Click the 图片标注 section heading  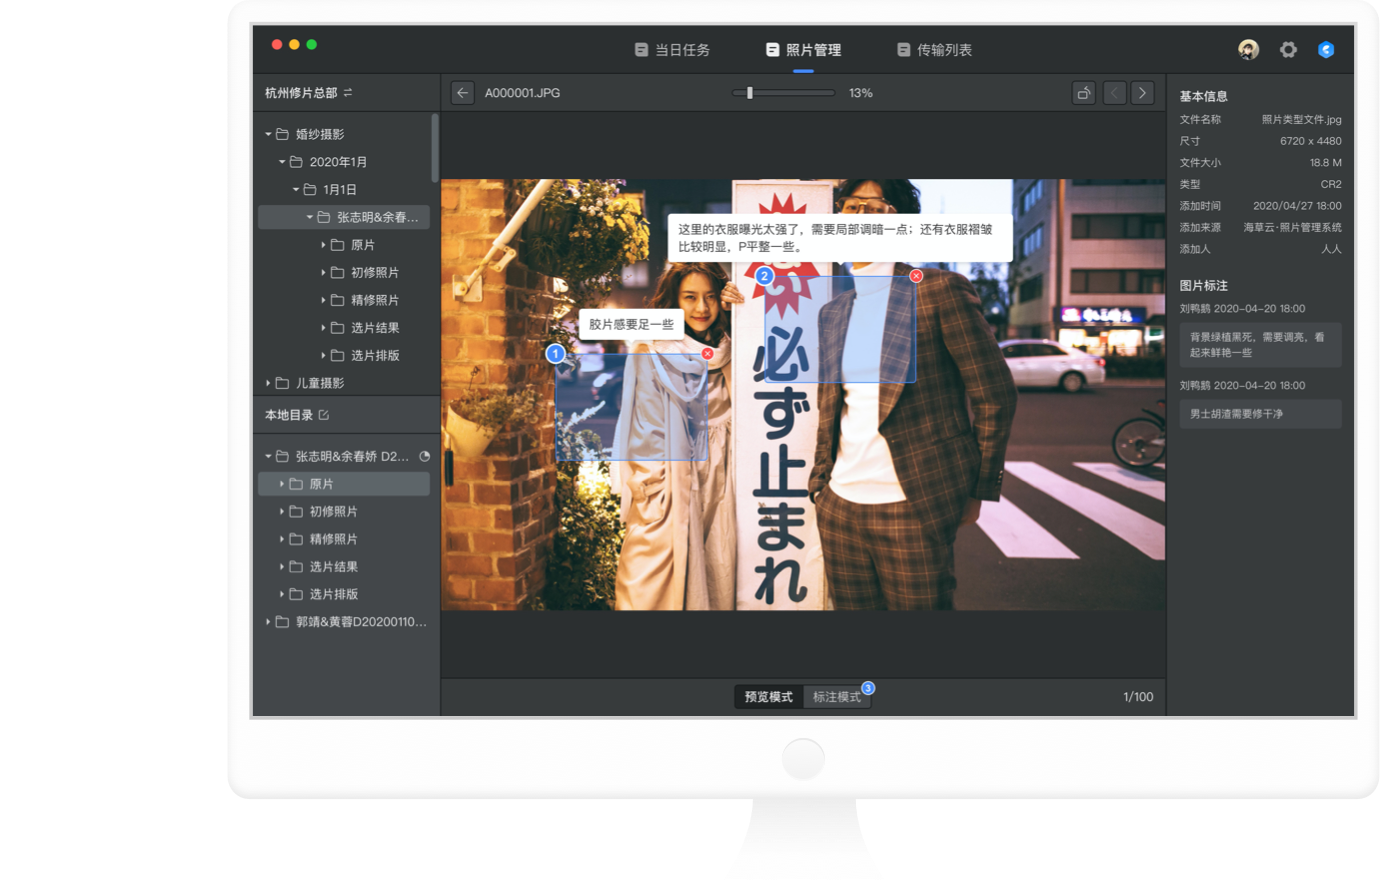coord(1203,286)
